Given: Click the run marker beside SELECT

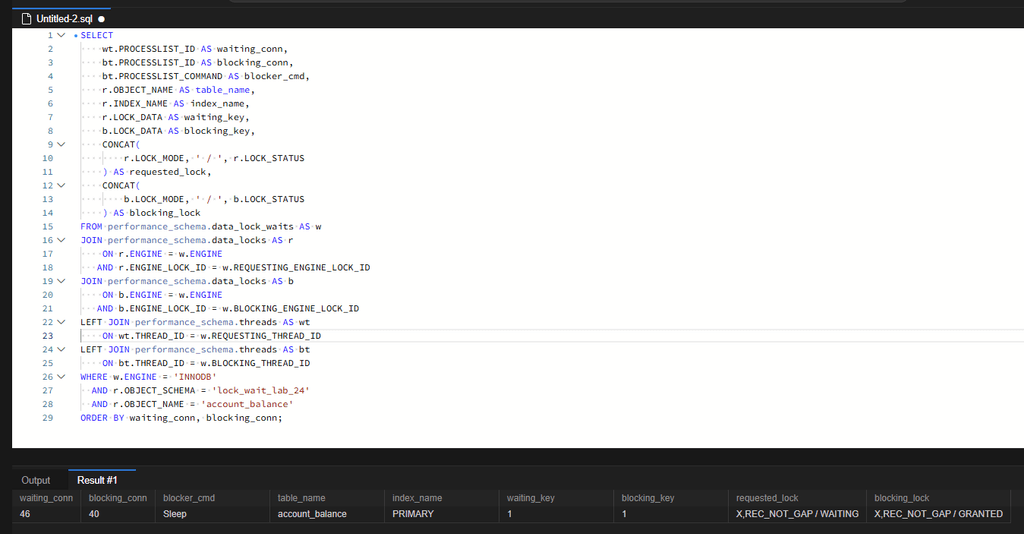Looking at the screenshot, I should (76, 35).
